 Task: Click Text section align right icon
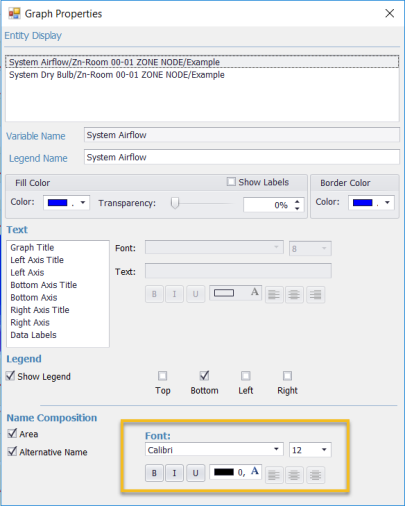pyautogui.click(x=315, y=295)
